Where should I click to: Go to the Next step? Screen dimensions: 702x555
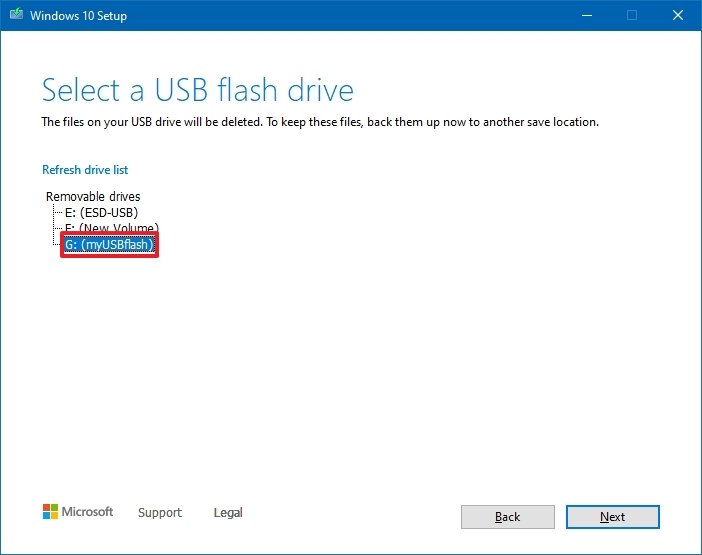point(612,517)
